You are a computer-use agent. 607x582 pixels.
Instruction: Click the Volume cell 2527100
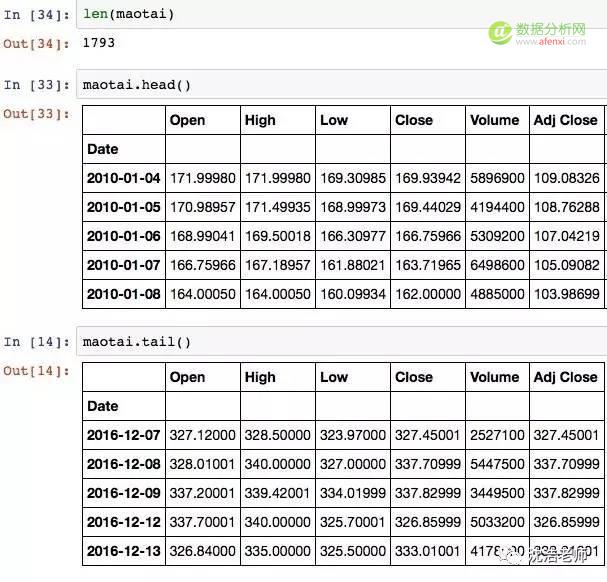[497, 435]
